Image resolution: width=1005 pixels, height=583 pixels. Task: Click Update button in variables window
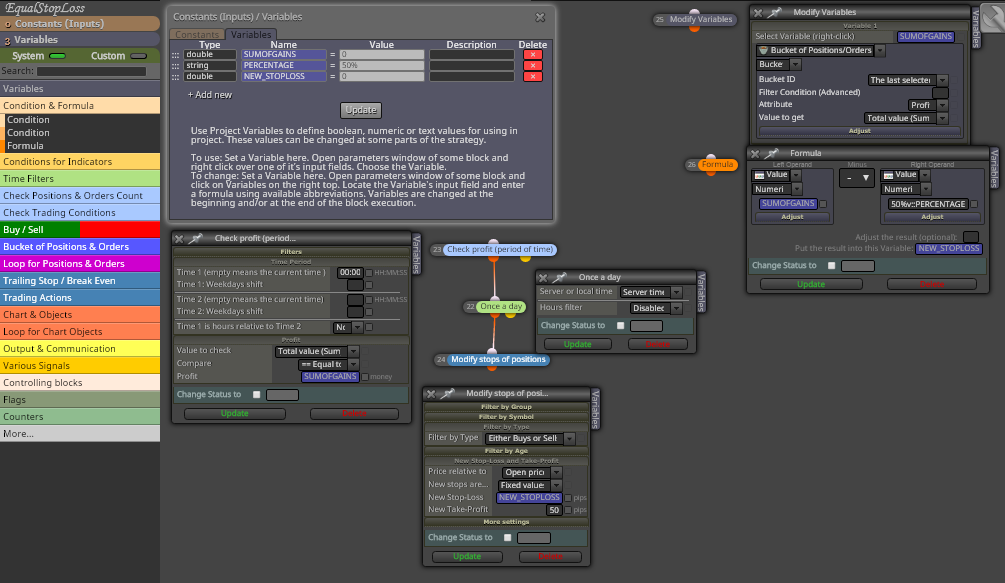click(x=361, y=110)
